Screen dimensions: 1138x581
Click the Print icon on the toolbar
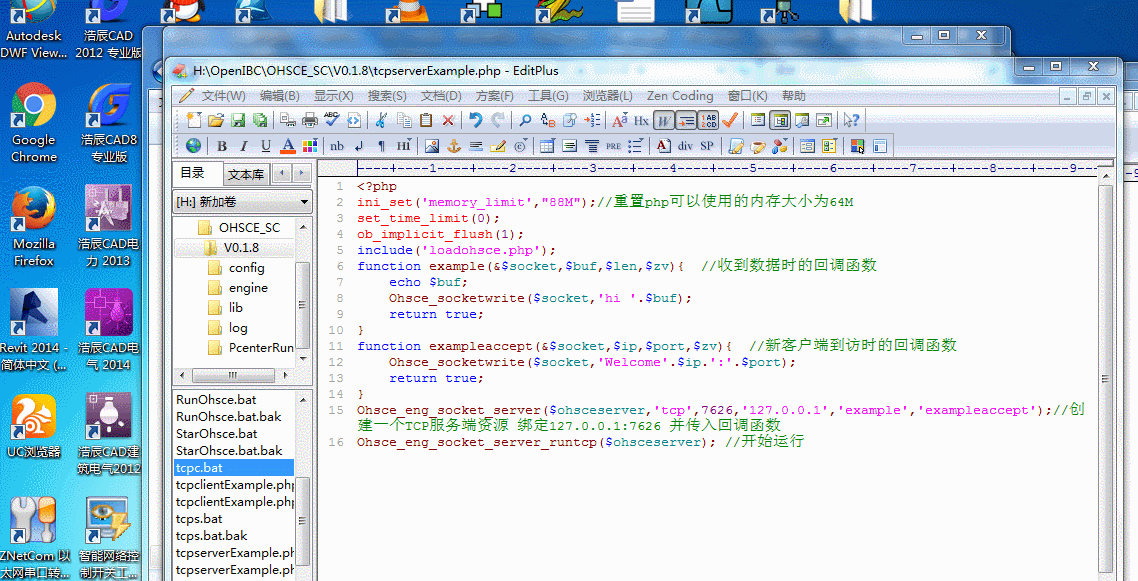point(309,119)
